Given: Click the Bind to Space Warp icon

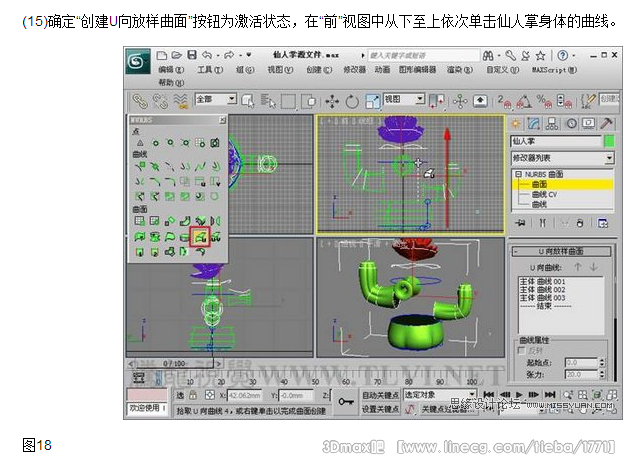Looking at the screenshot, I should [x=180, y=101].
